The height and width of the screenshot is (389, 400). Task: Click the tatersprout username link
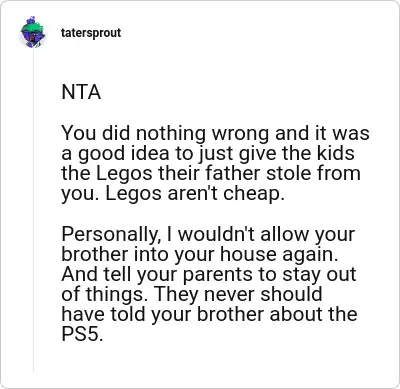tap(91, 33)
